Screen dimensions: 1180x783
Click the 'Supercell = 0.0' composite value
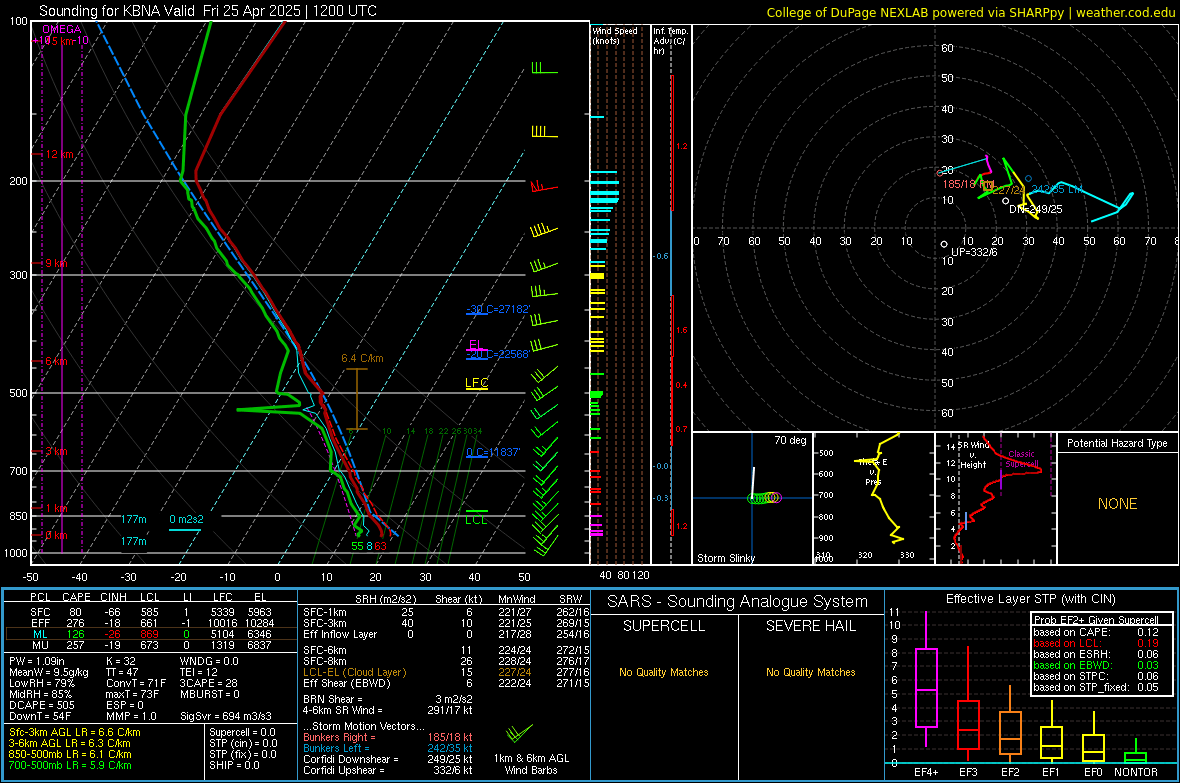point(242,732)
